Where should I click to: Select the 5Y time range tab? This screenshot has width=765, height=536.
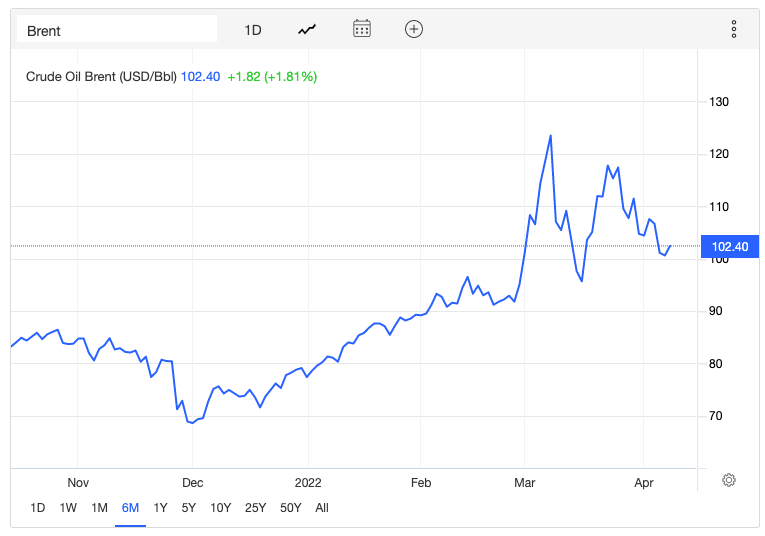[x=189, y=508]
